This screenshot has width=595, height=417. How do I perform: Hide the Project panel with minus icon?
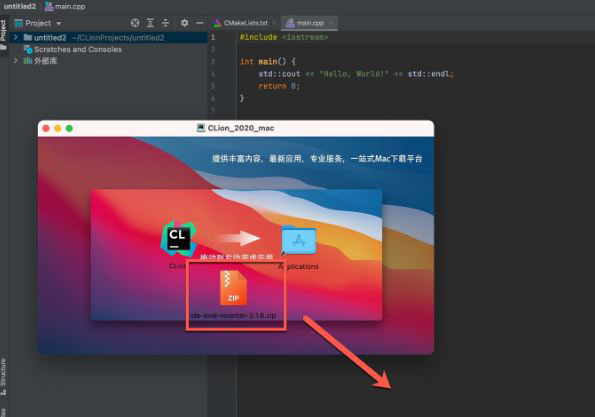tap(200, 23)
